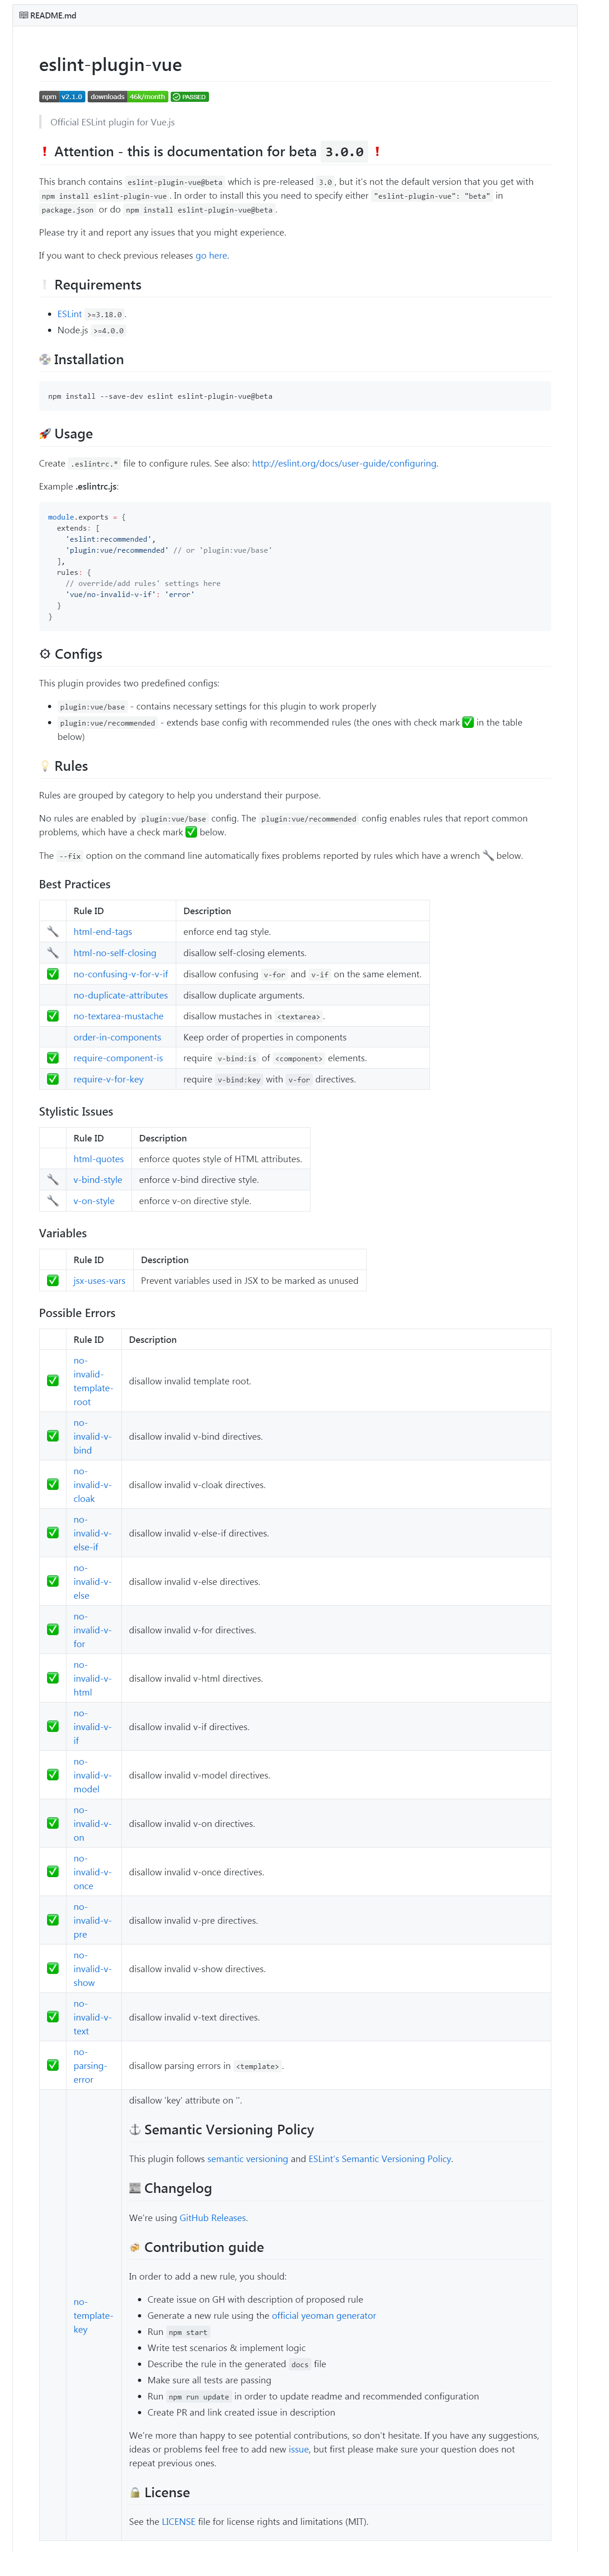Click the newspaper icon beside Changelog
Image resolution: width=609 pixels, height=2576 pixels.
tap(135, 2188)
